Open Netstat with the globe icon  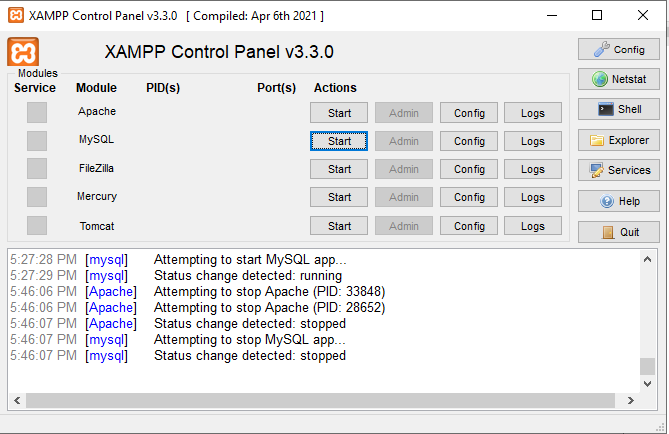coord(619,79)
